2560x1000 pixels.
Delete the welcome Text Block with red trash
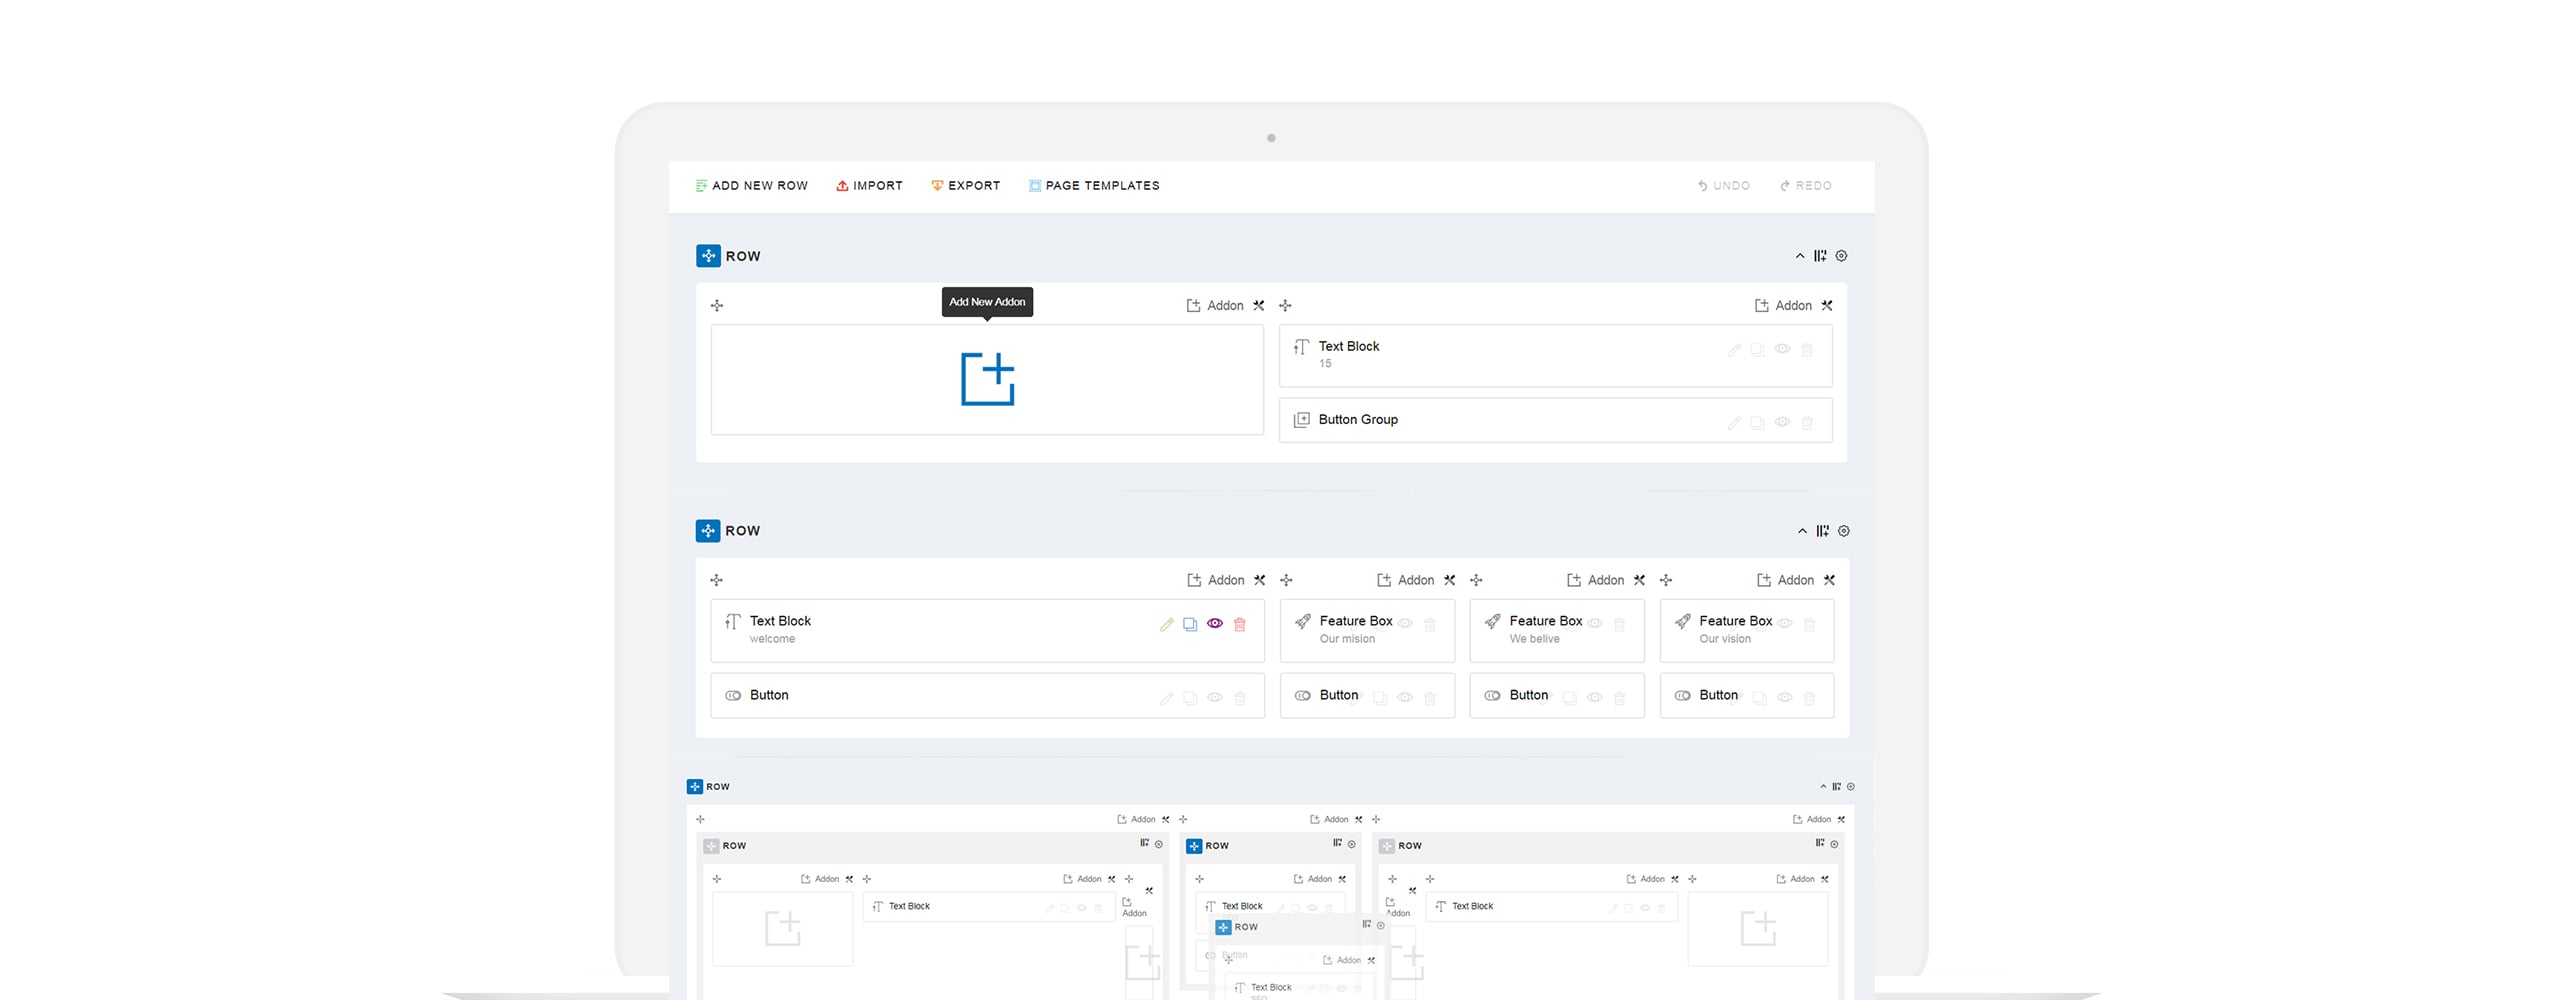1240,624
